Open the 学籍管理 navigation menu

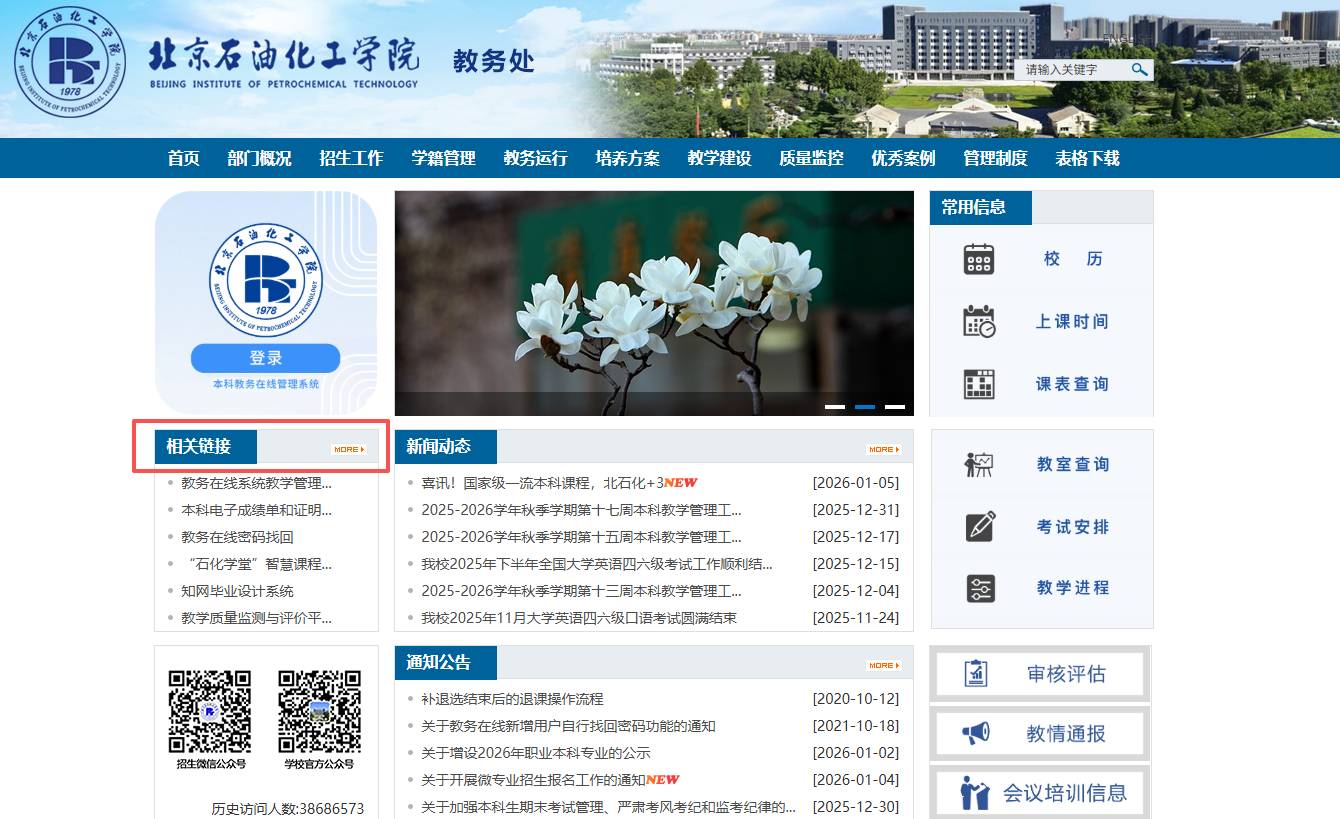[443, 158]
